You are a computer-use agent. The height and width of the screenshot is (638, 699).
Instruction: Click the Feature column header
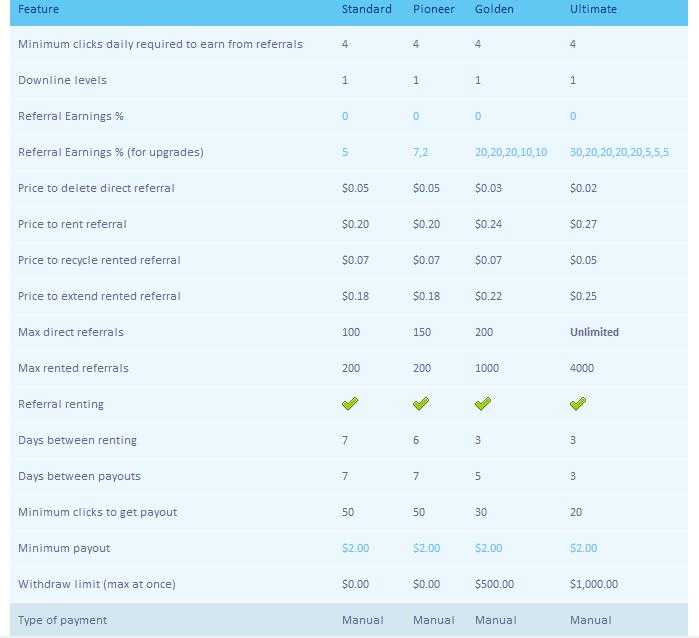click(x=38, y=9)
